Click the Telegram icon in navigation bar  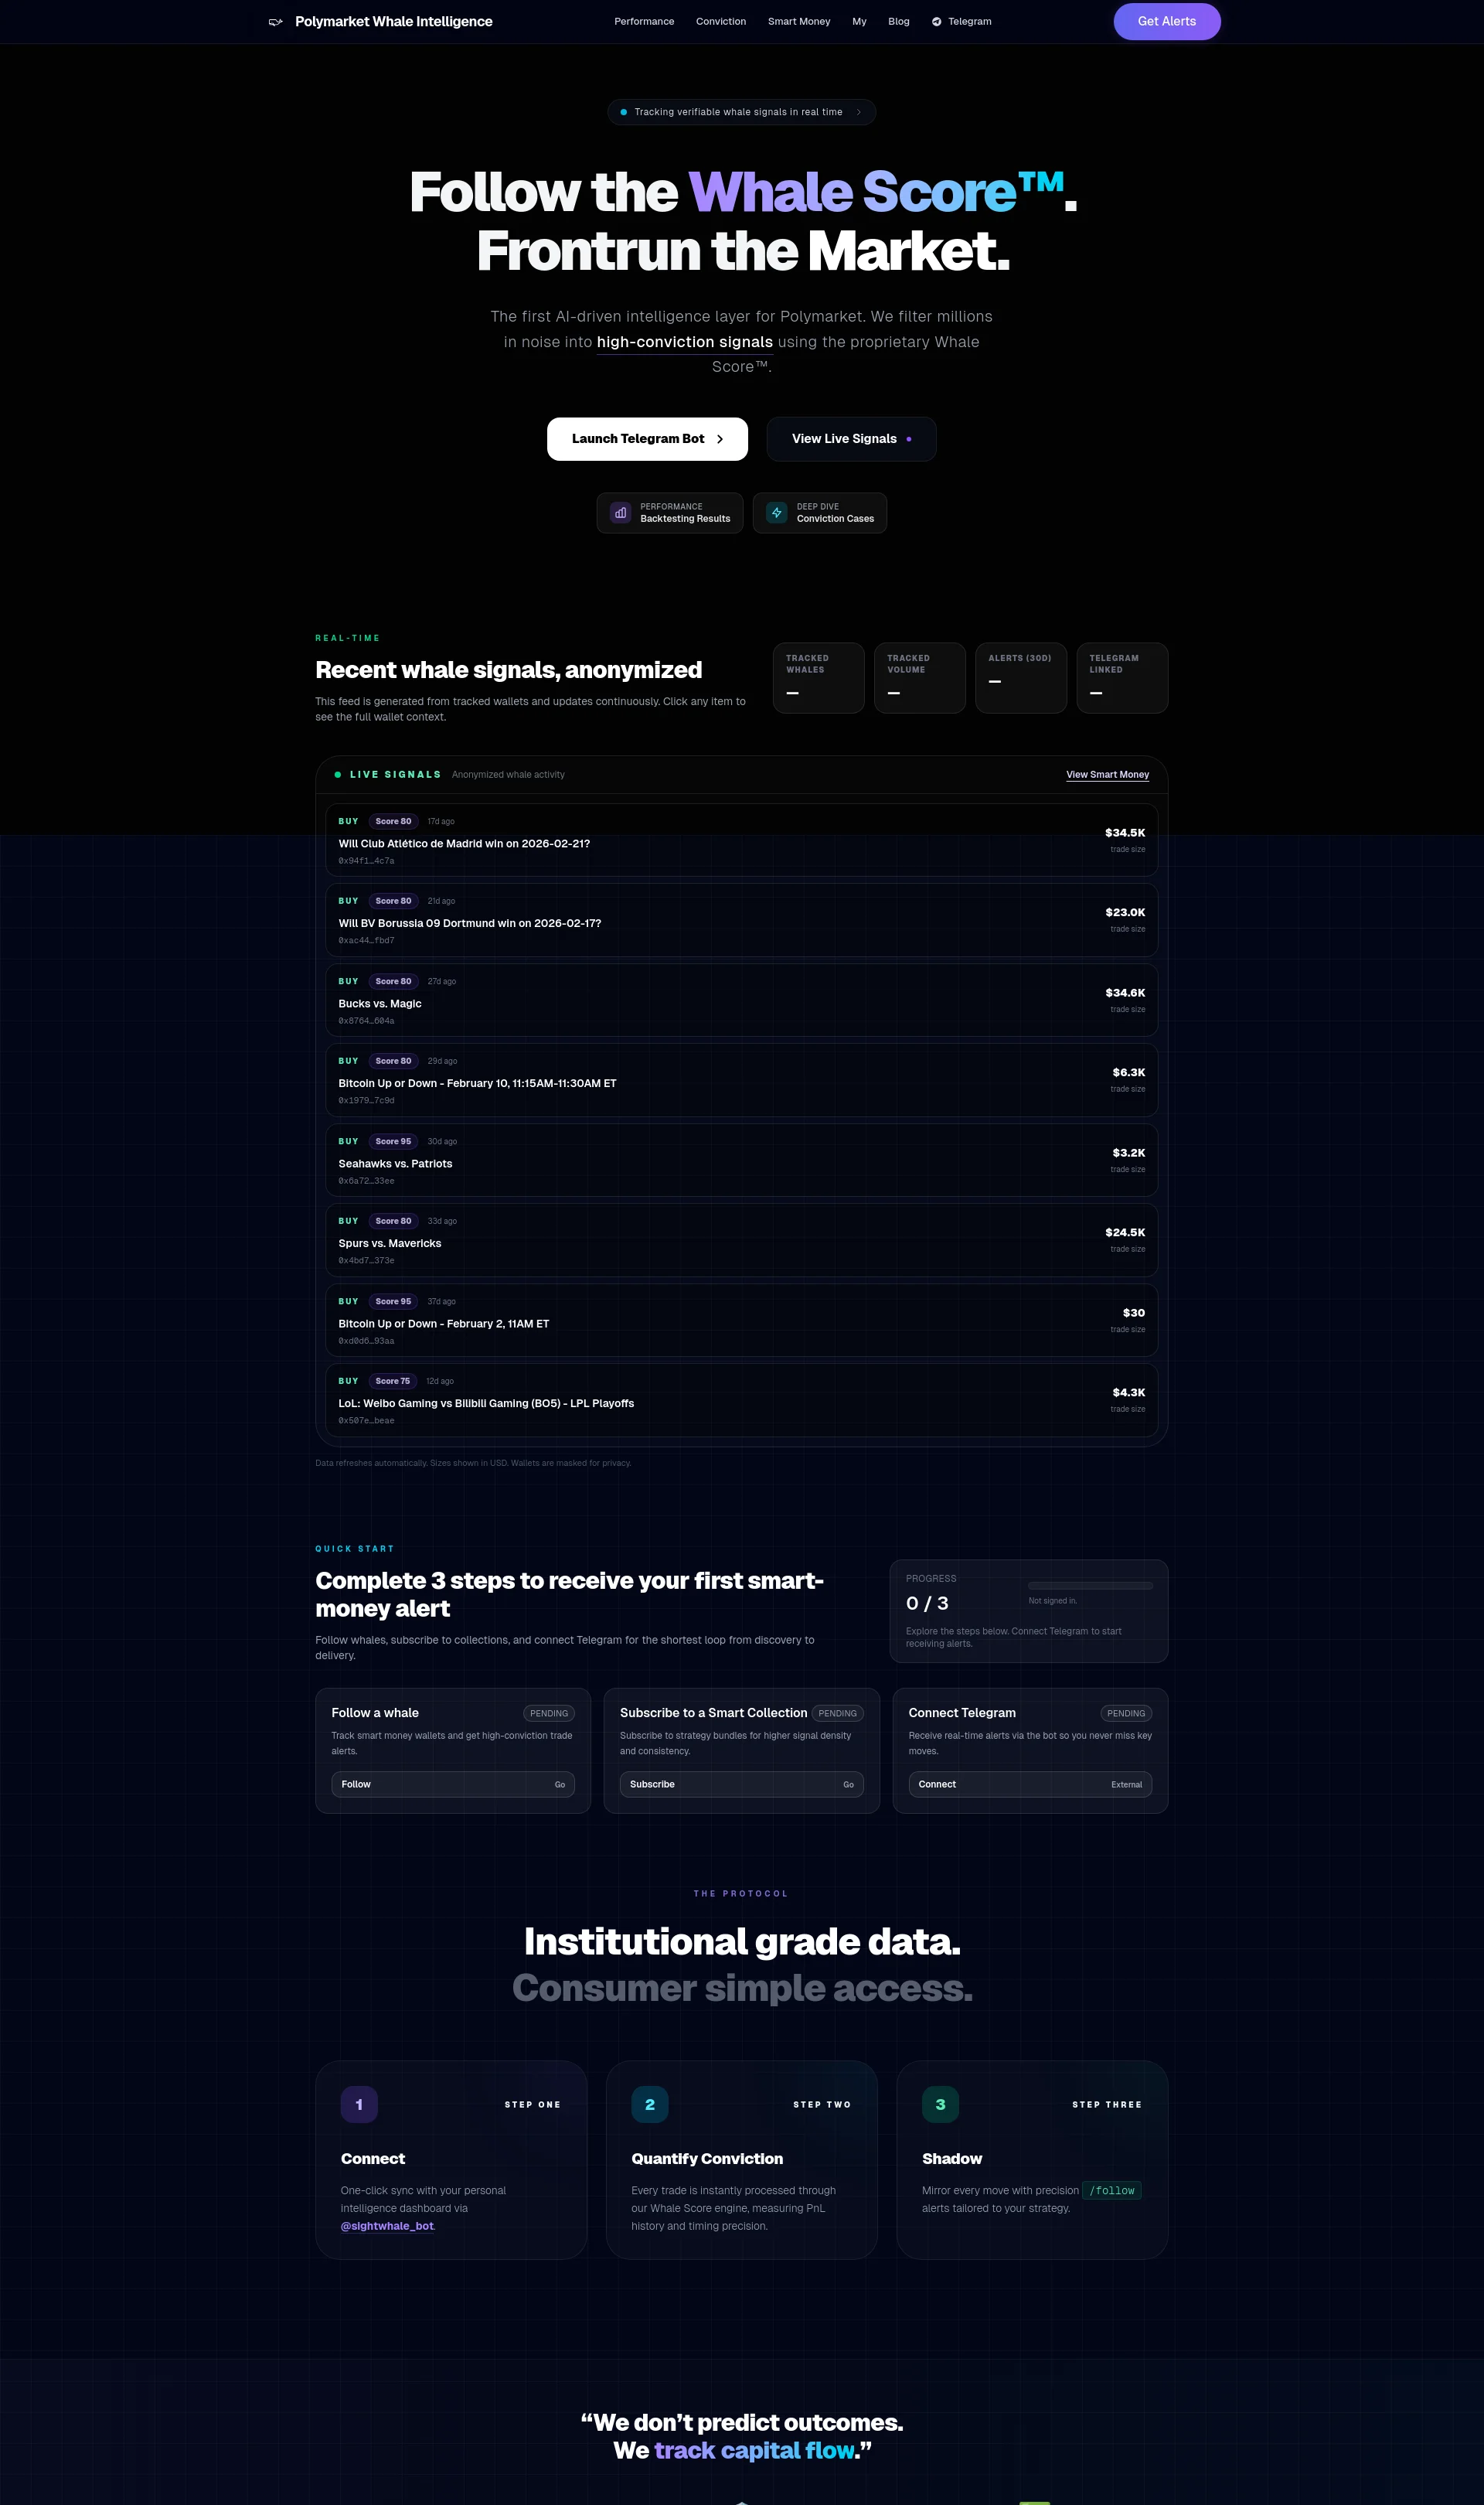pyautogui.click(x=936, y=22)
